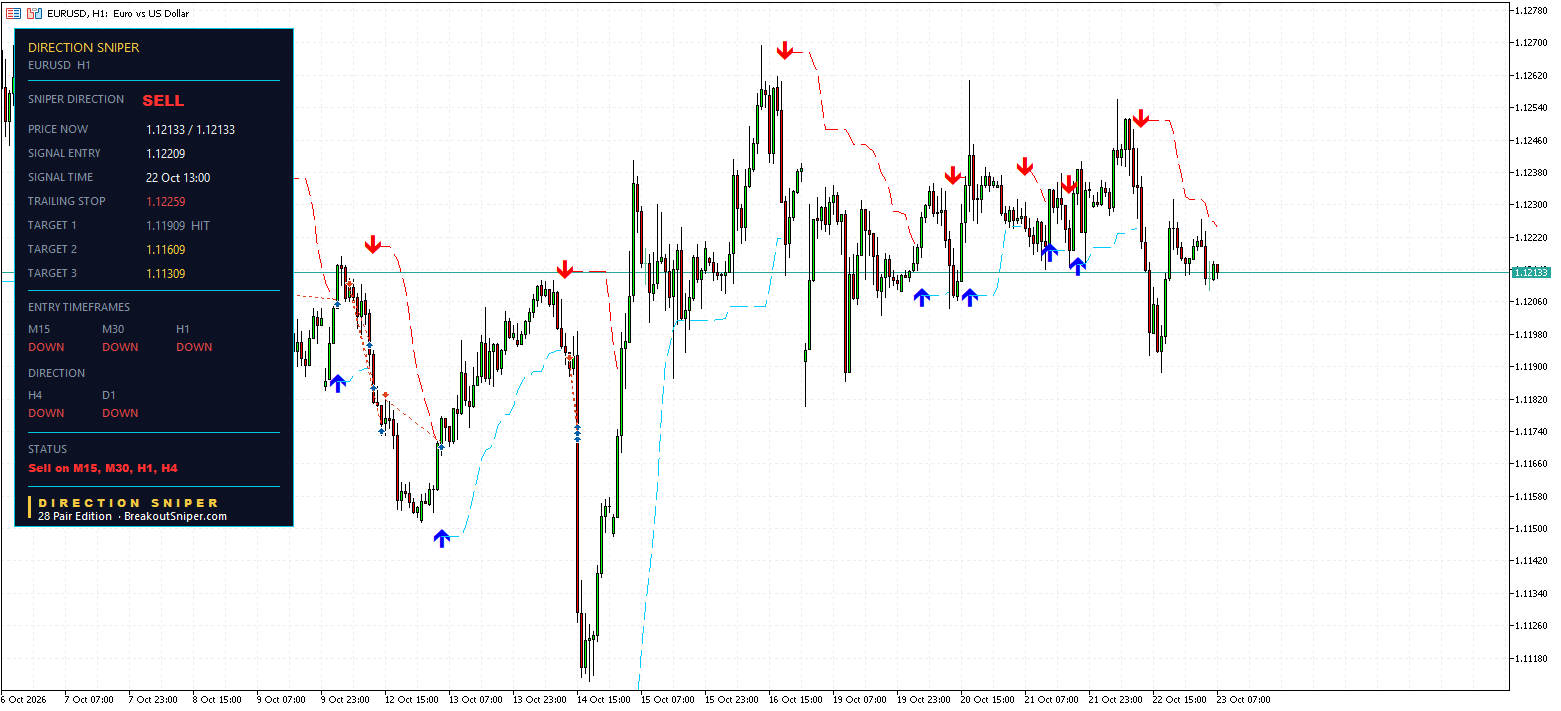This screenshot has width=1561, height=711.
Task: Click the 16 Oct 15:00 time axis label
Action: pyautogui.click(x=796, y=700)
